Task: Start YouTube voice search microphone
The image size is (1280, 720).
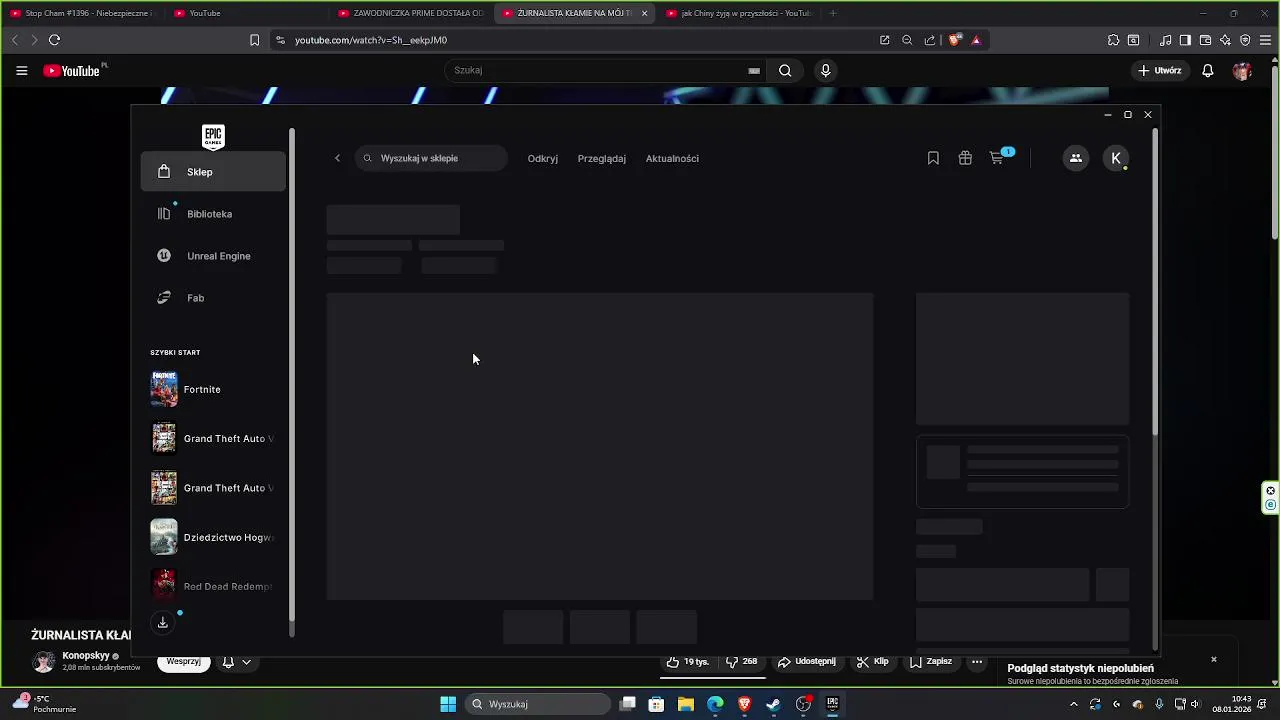Action: point(825,70)
